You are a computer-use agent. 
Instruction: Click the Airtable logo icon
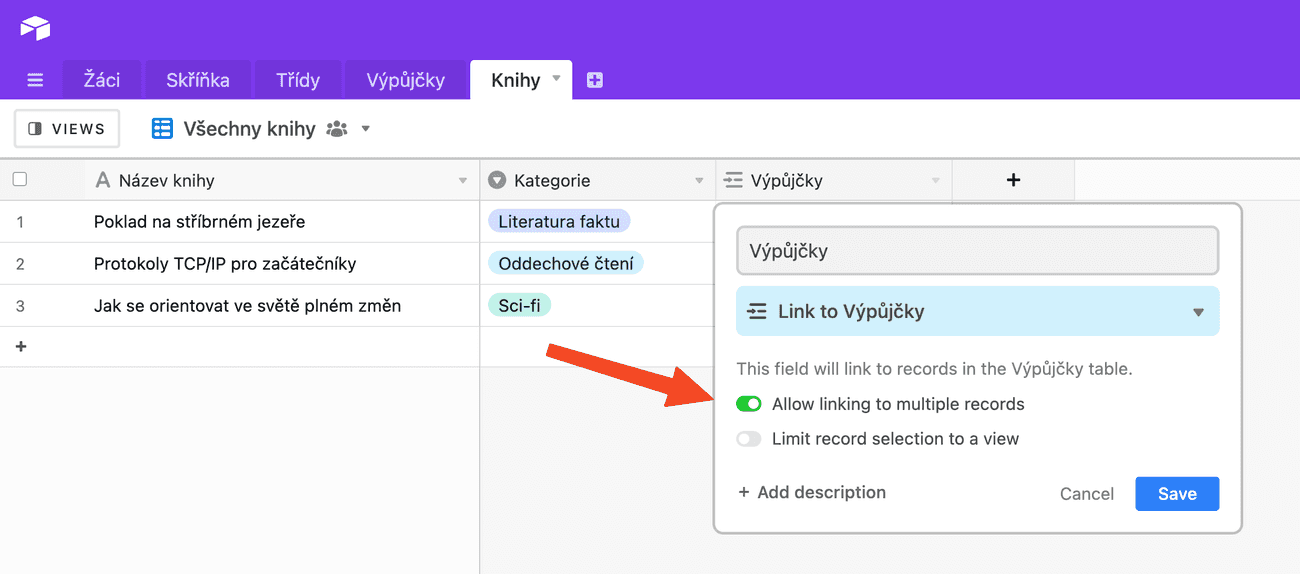[x=35, y=28]
